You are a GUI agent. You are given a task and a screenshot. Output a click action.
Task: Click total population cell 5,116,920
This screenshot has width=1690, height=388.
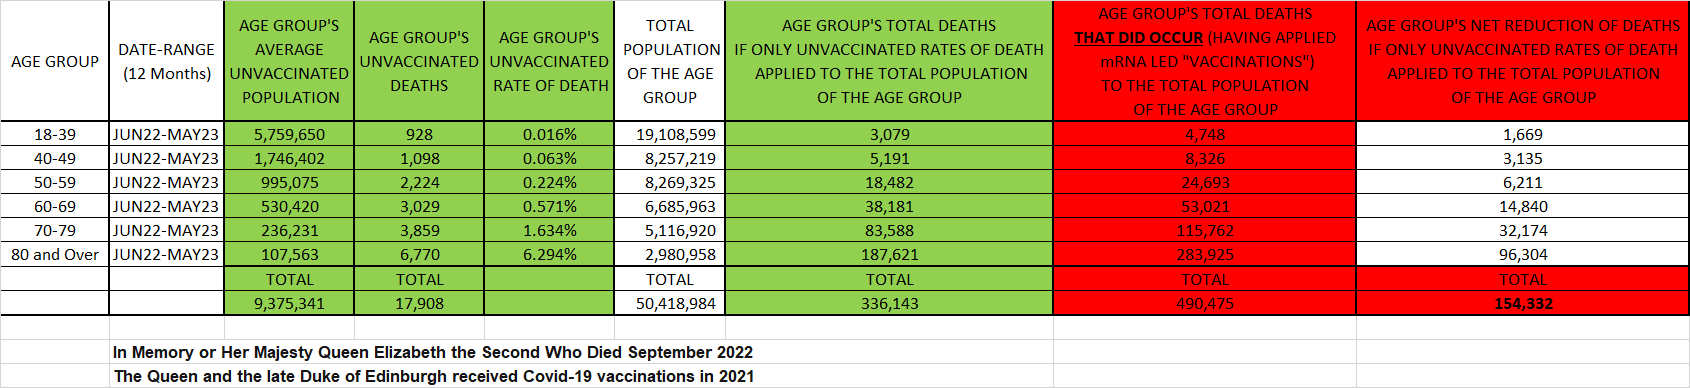click(x=669, y=230)
